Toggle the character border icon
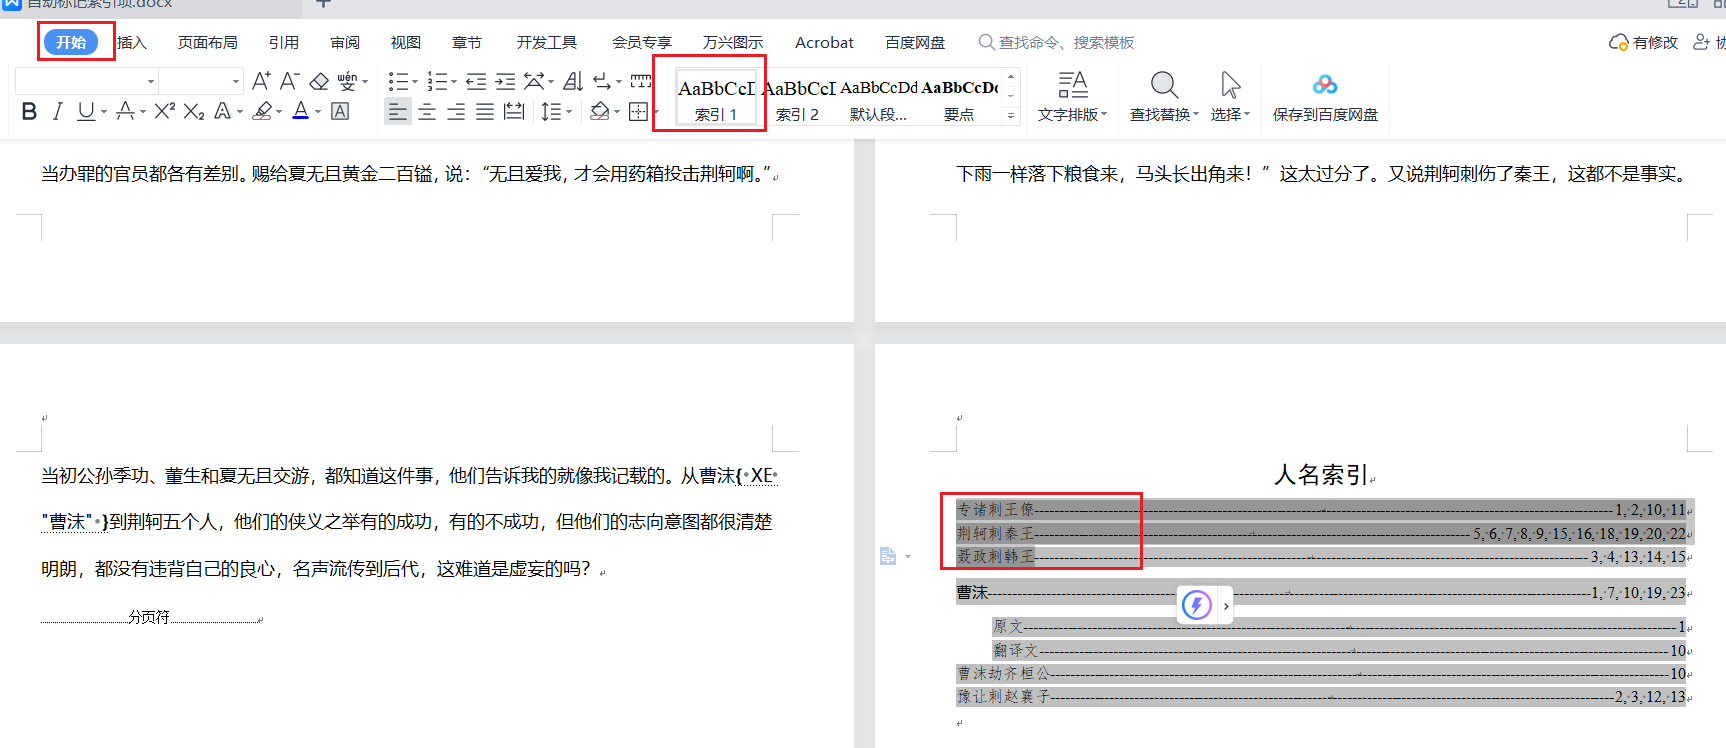 pyautogui.click(x=340, y=111)
